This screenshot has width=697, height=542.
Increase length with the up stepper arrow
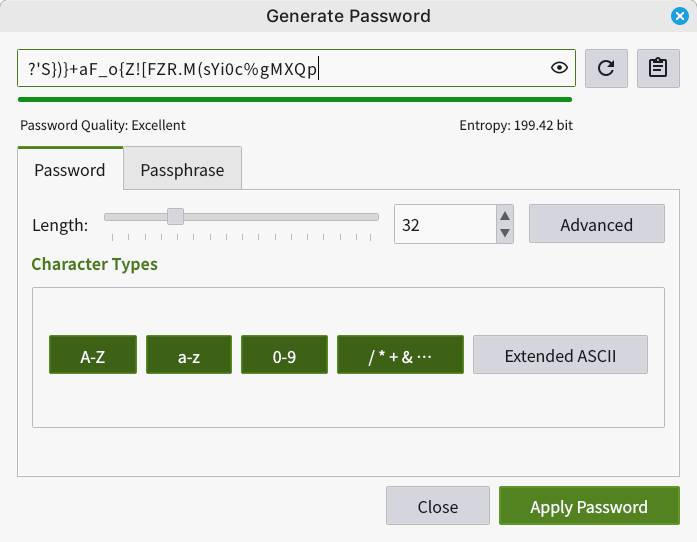(x=505, y=216)
